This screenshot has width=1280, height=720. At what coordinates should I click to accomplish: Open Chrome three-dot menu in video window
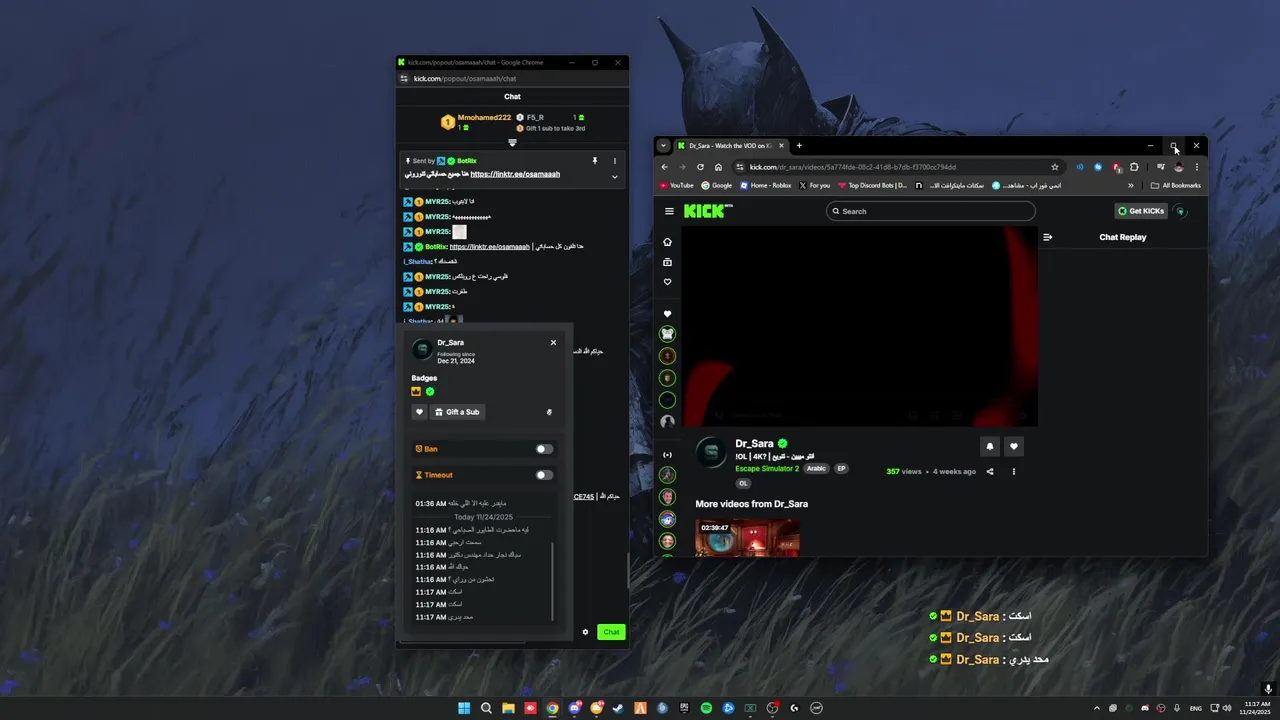(x=1196, y=167)
